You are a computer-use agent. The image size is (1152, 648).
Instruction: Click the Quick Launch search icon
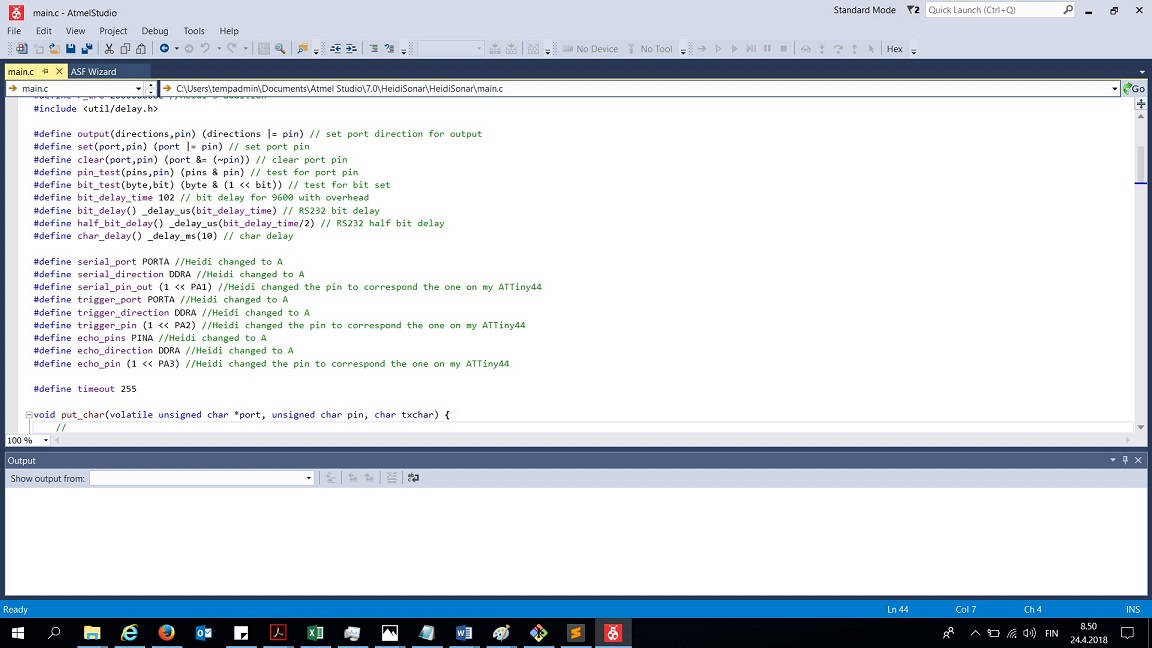[1068, 10]
